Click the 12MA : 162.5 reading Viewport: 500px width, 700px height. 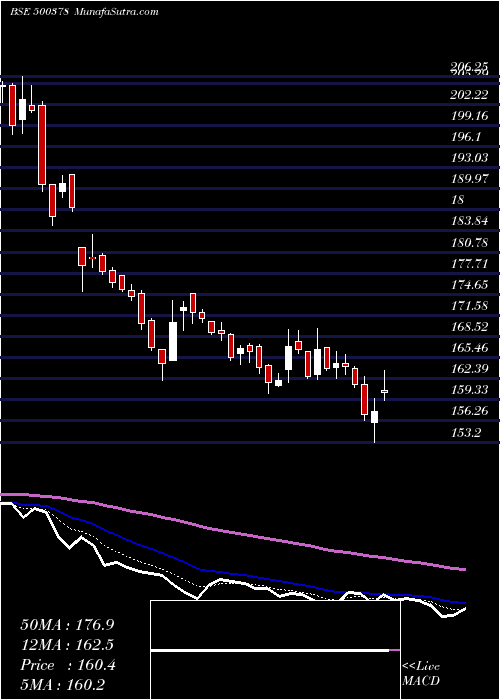[67, 645]
